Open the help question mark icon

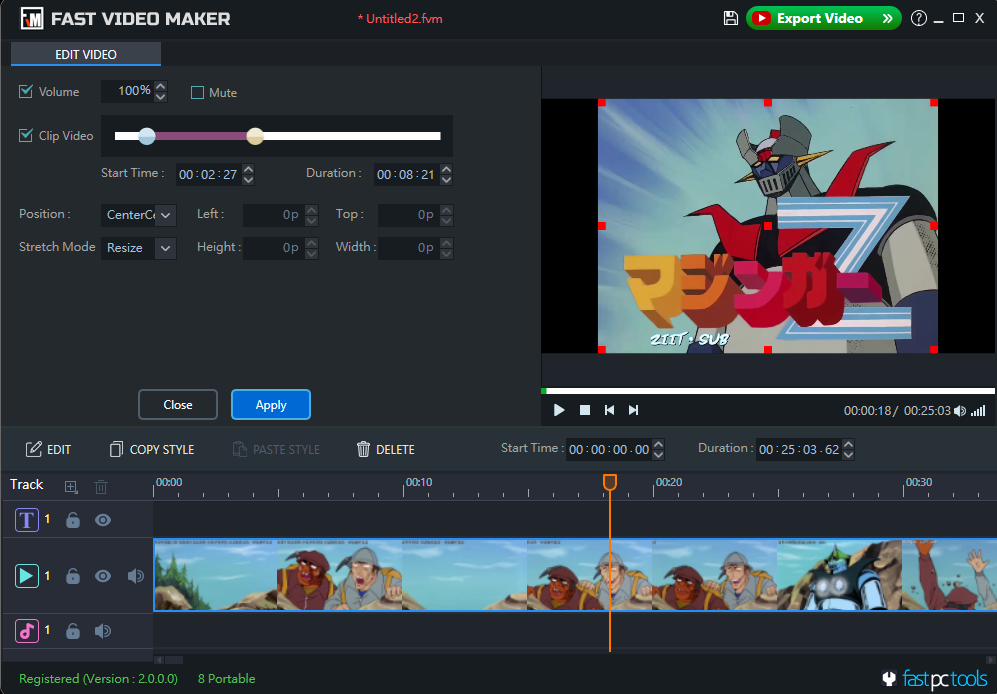pyautogui.click(x=918, y=18)
